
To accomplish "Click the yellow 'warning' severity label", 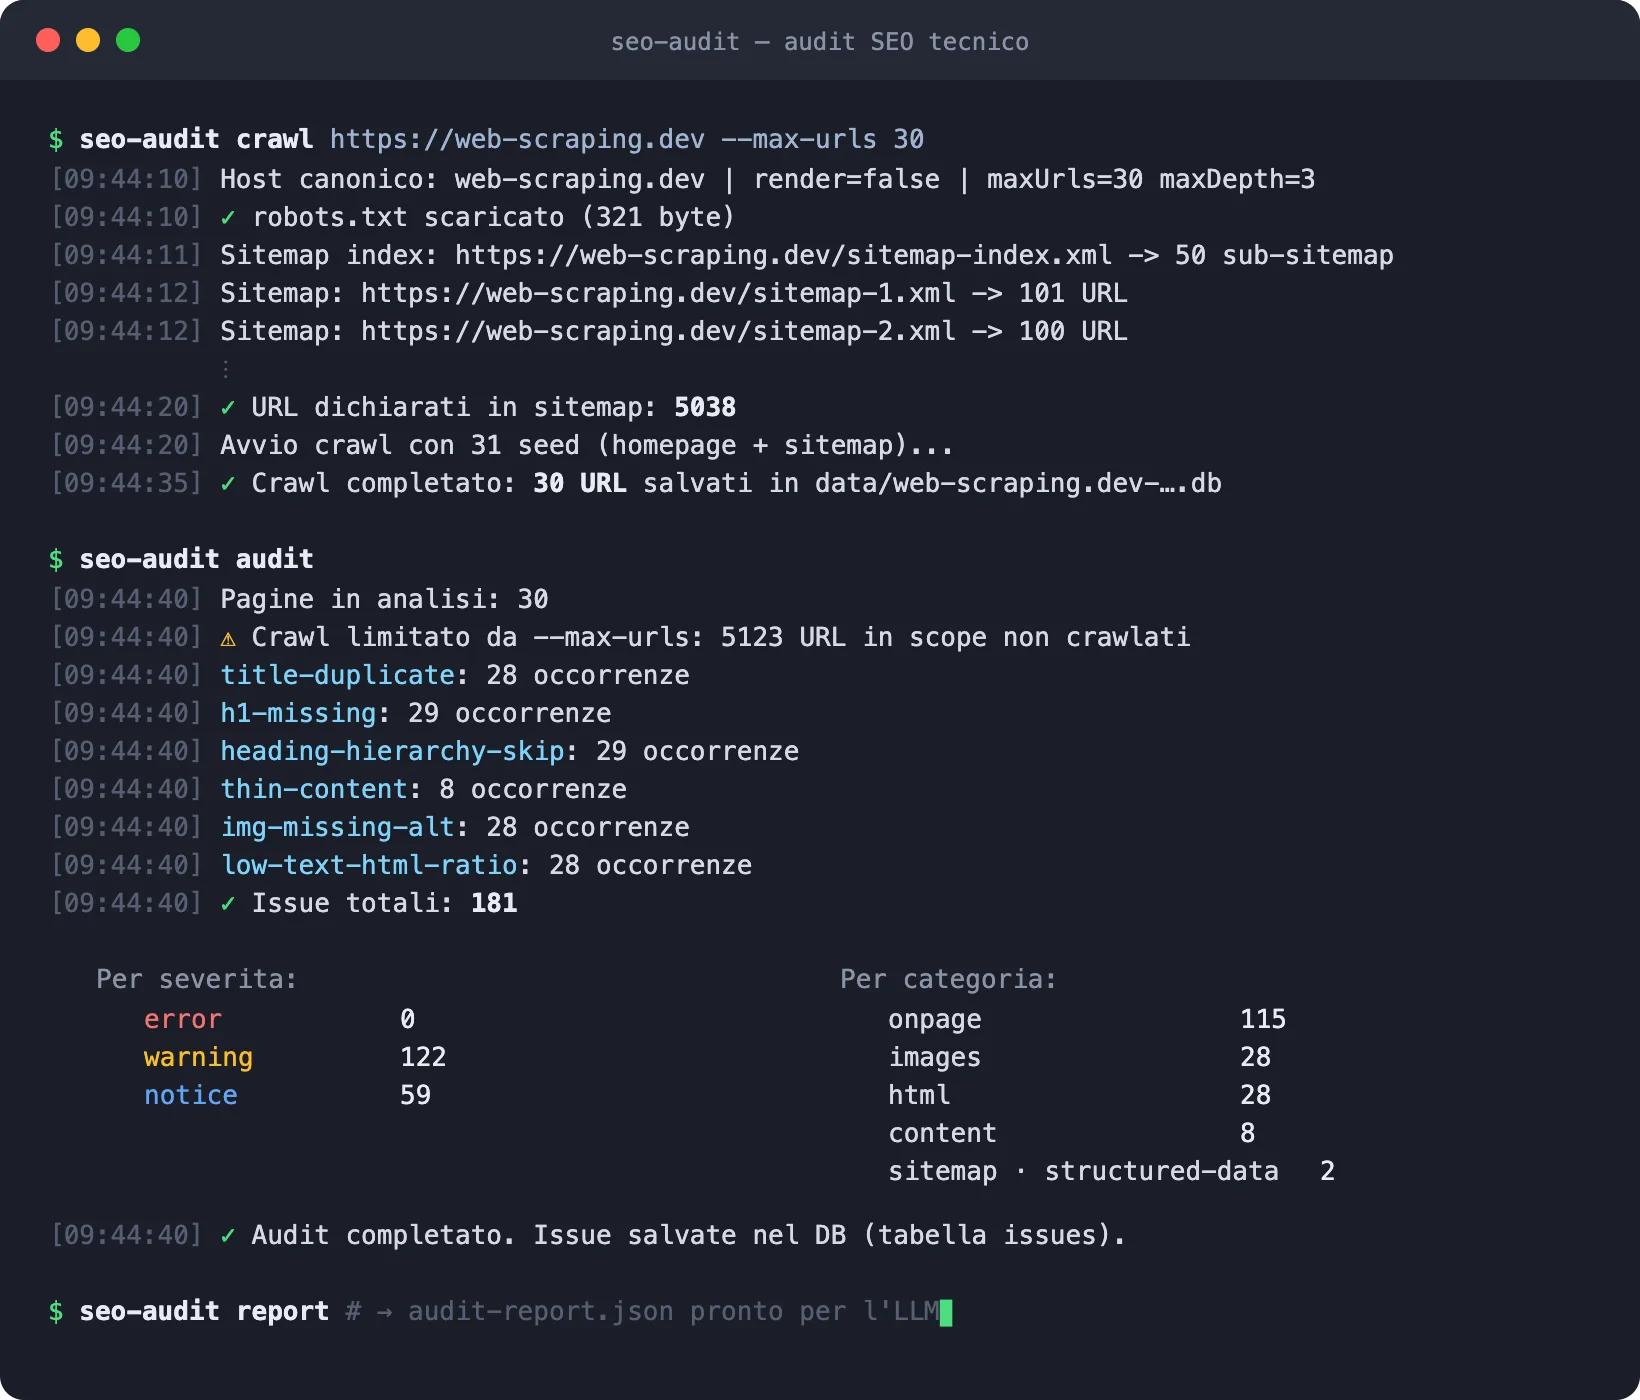I will 198,1057.
